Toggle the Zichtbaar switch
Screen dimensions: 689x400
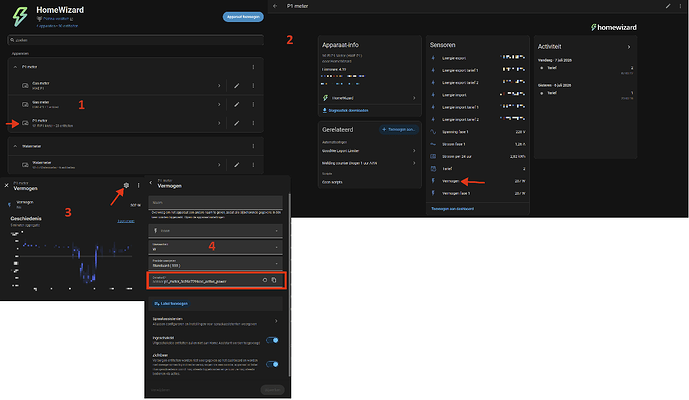point(272,364)
